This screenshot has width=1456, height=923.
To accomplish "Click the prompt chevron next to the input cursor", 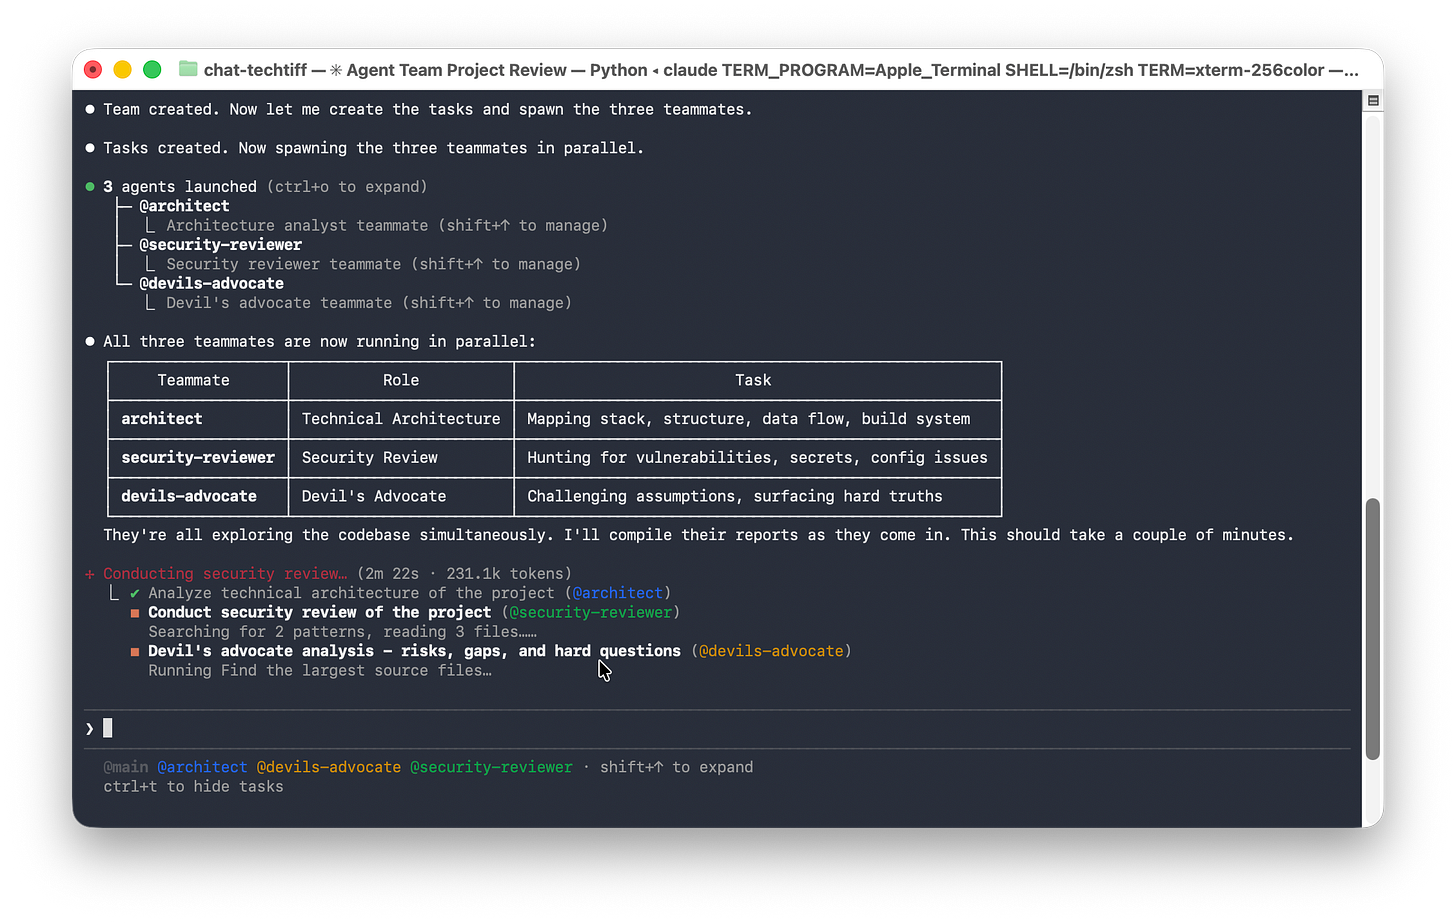I will click(x=89, y=727).
